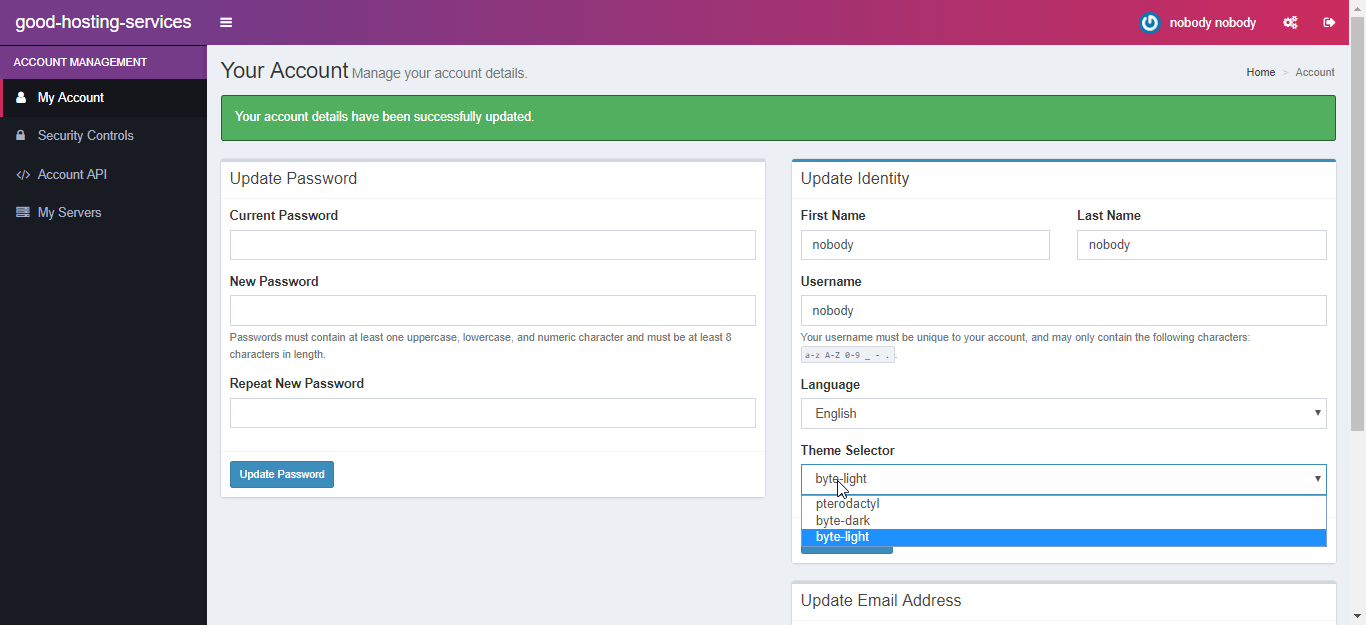Click into the Username text field
The image size is (1366, 625).
(x=1063, y=310)
